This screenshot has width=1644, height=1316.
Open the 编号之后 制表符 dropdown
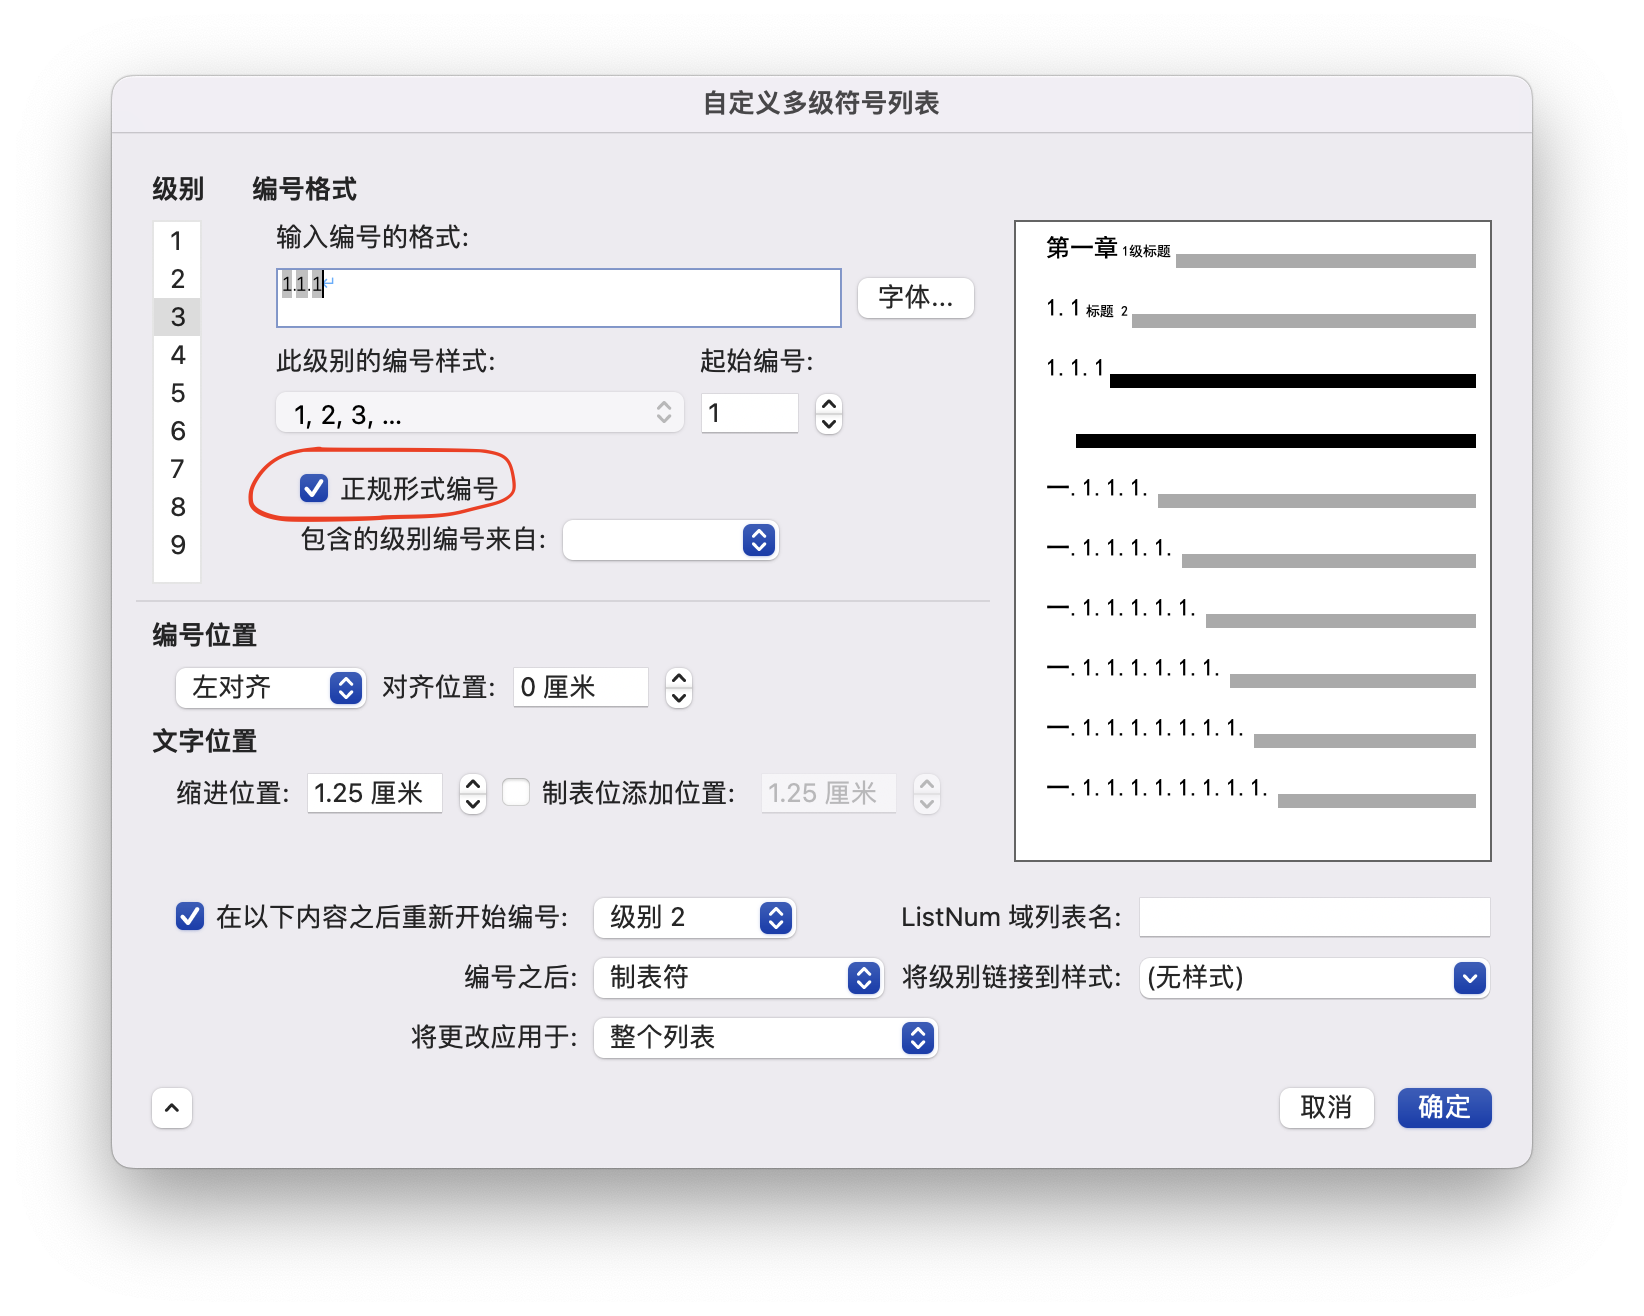[739, 978]
